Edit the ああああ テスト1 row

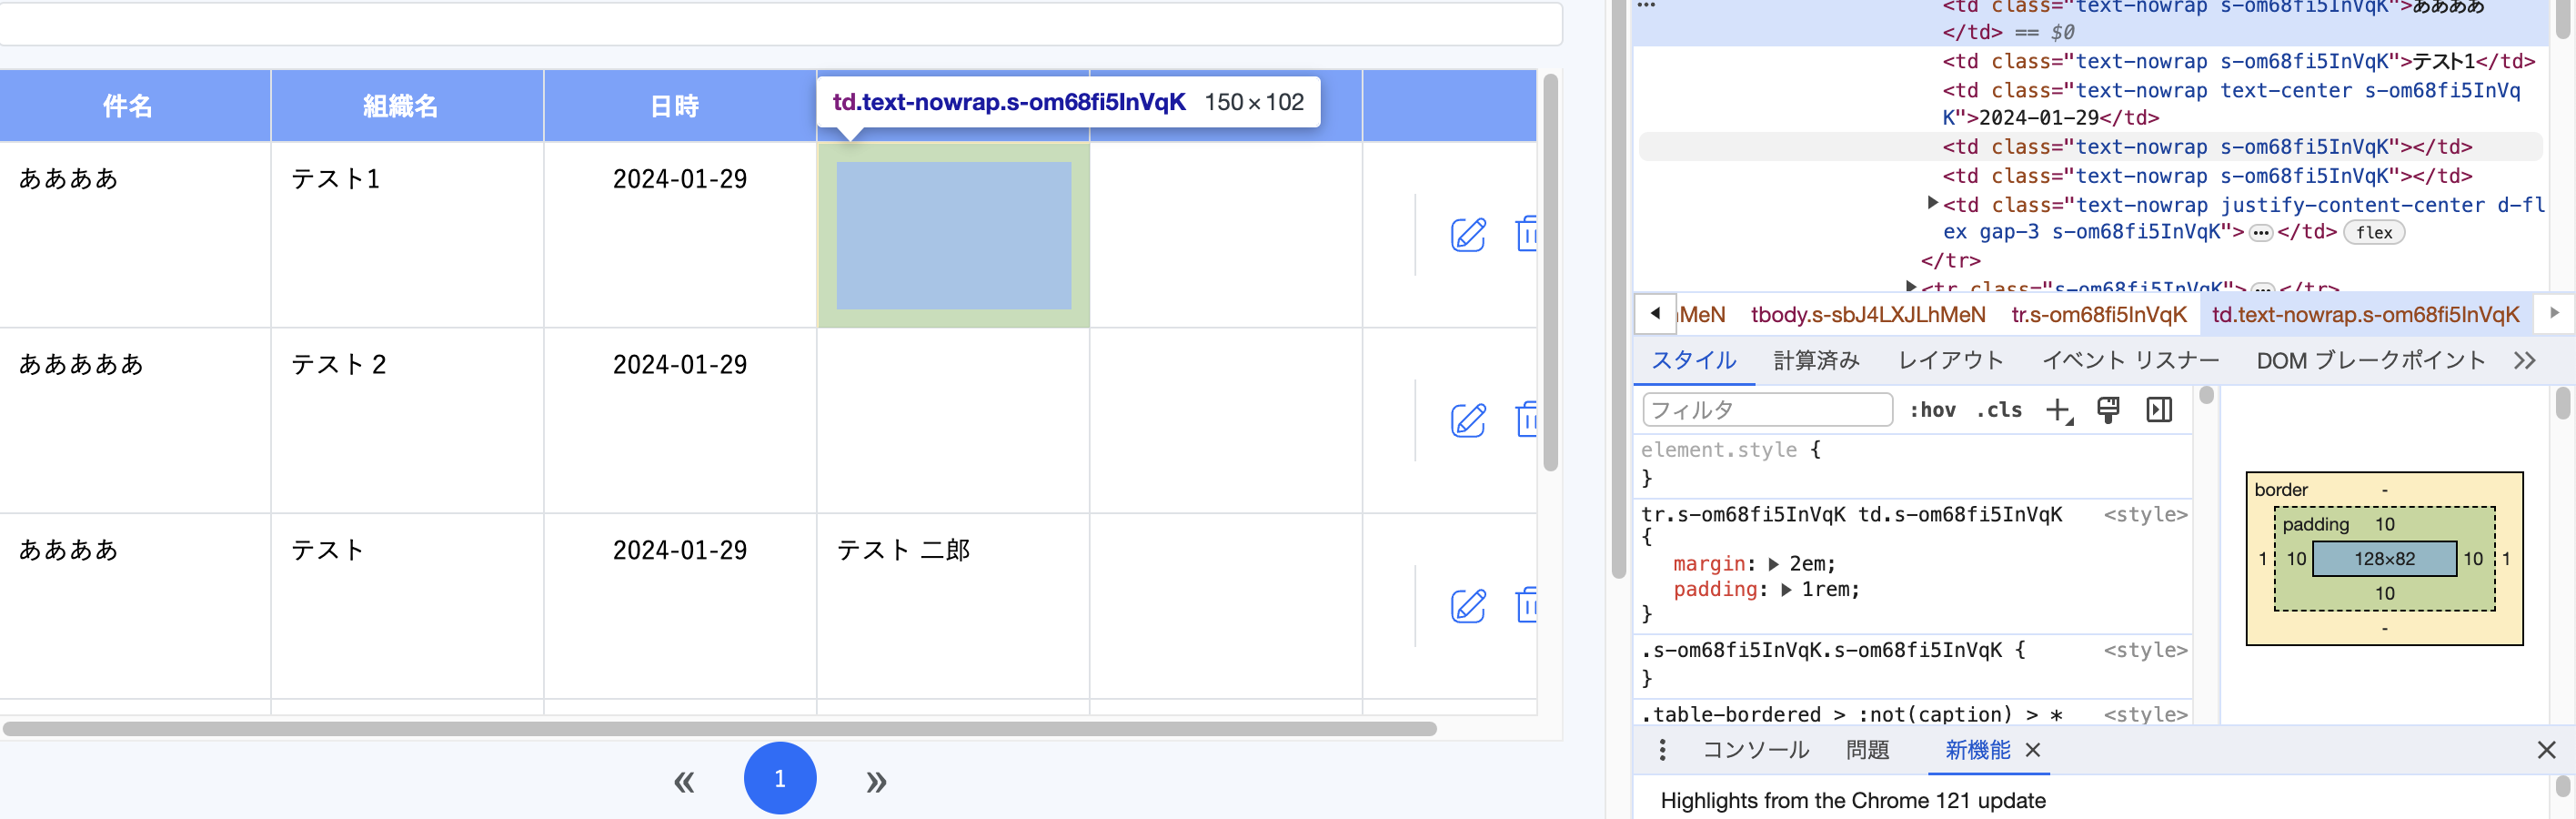point(1468,235)
